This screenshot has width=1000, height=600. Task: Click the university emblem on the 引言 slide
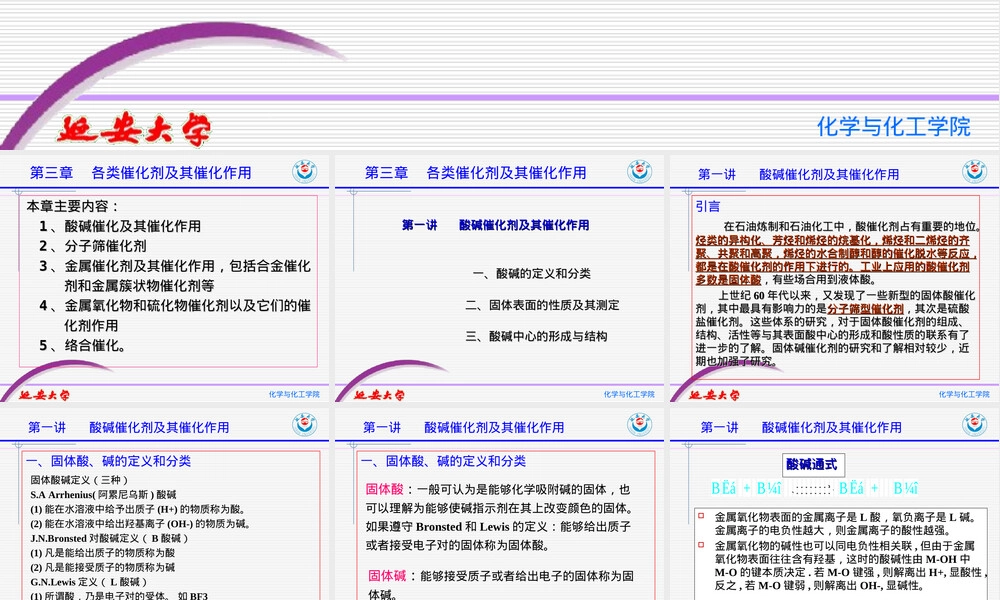[x=974, y=172]
